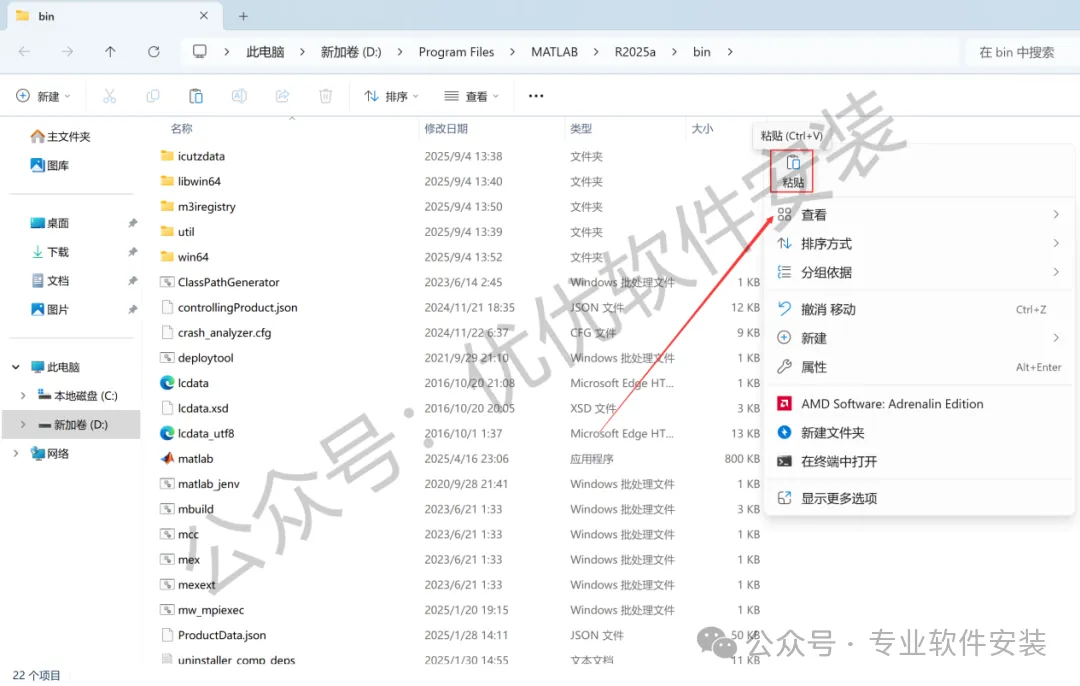Open Group by (分组依据) context submenu
The image size is (1080, 686).
919,273
